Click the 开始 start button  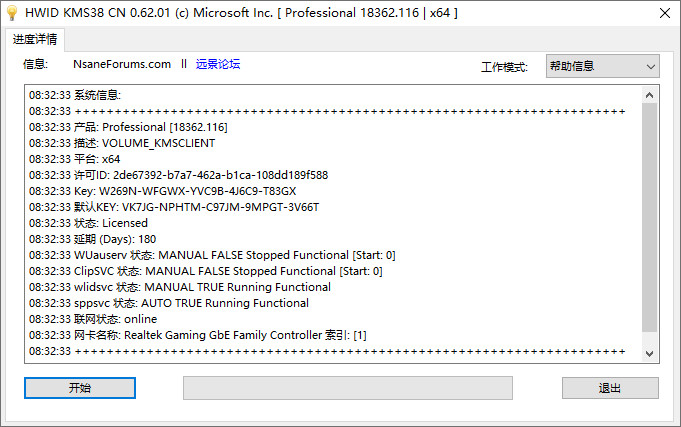tap(80, 388)
